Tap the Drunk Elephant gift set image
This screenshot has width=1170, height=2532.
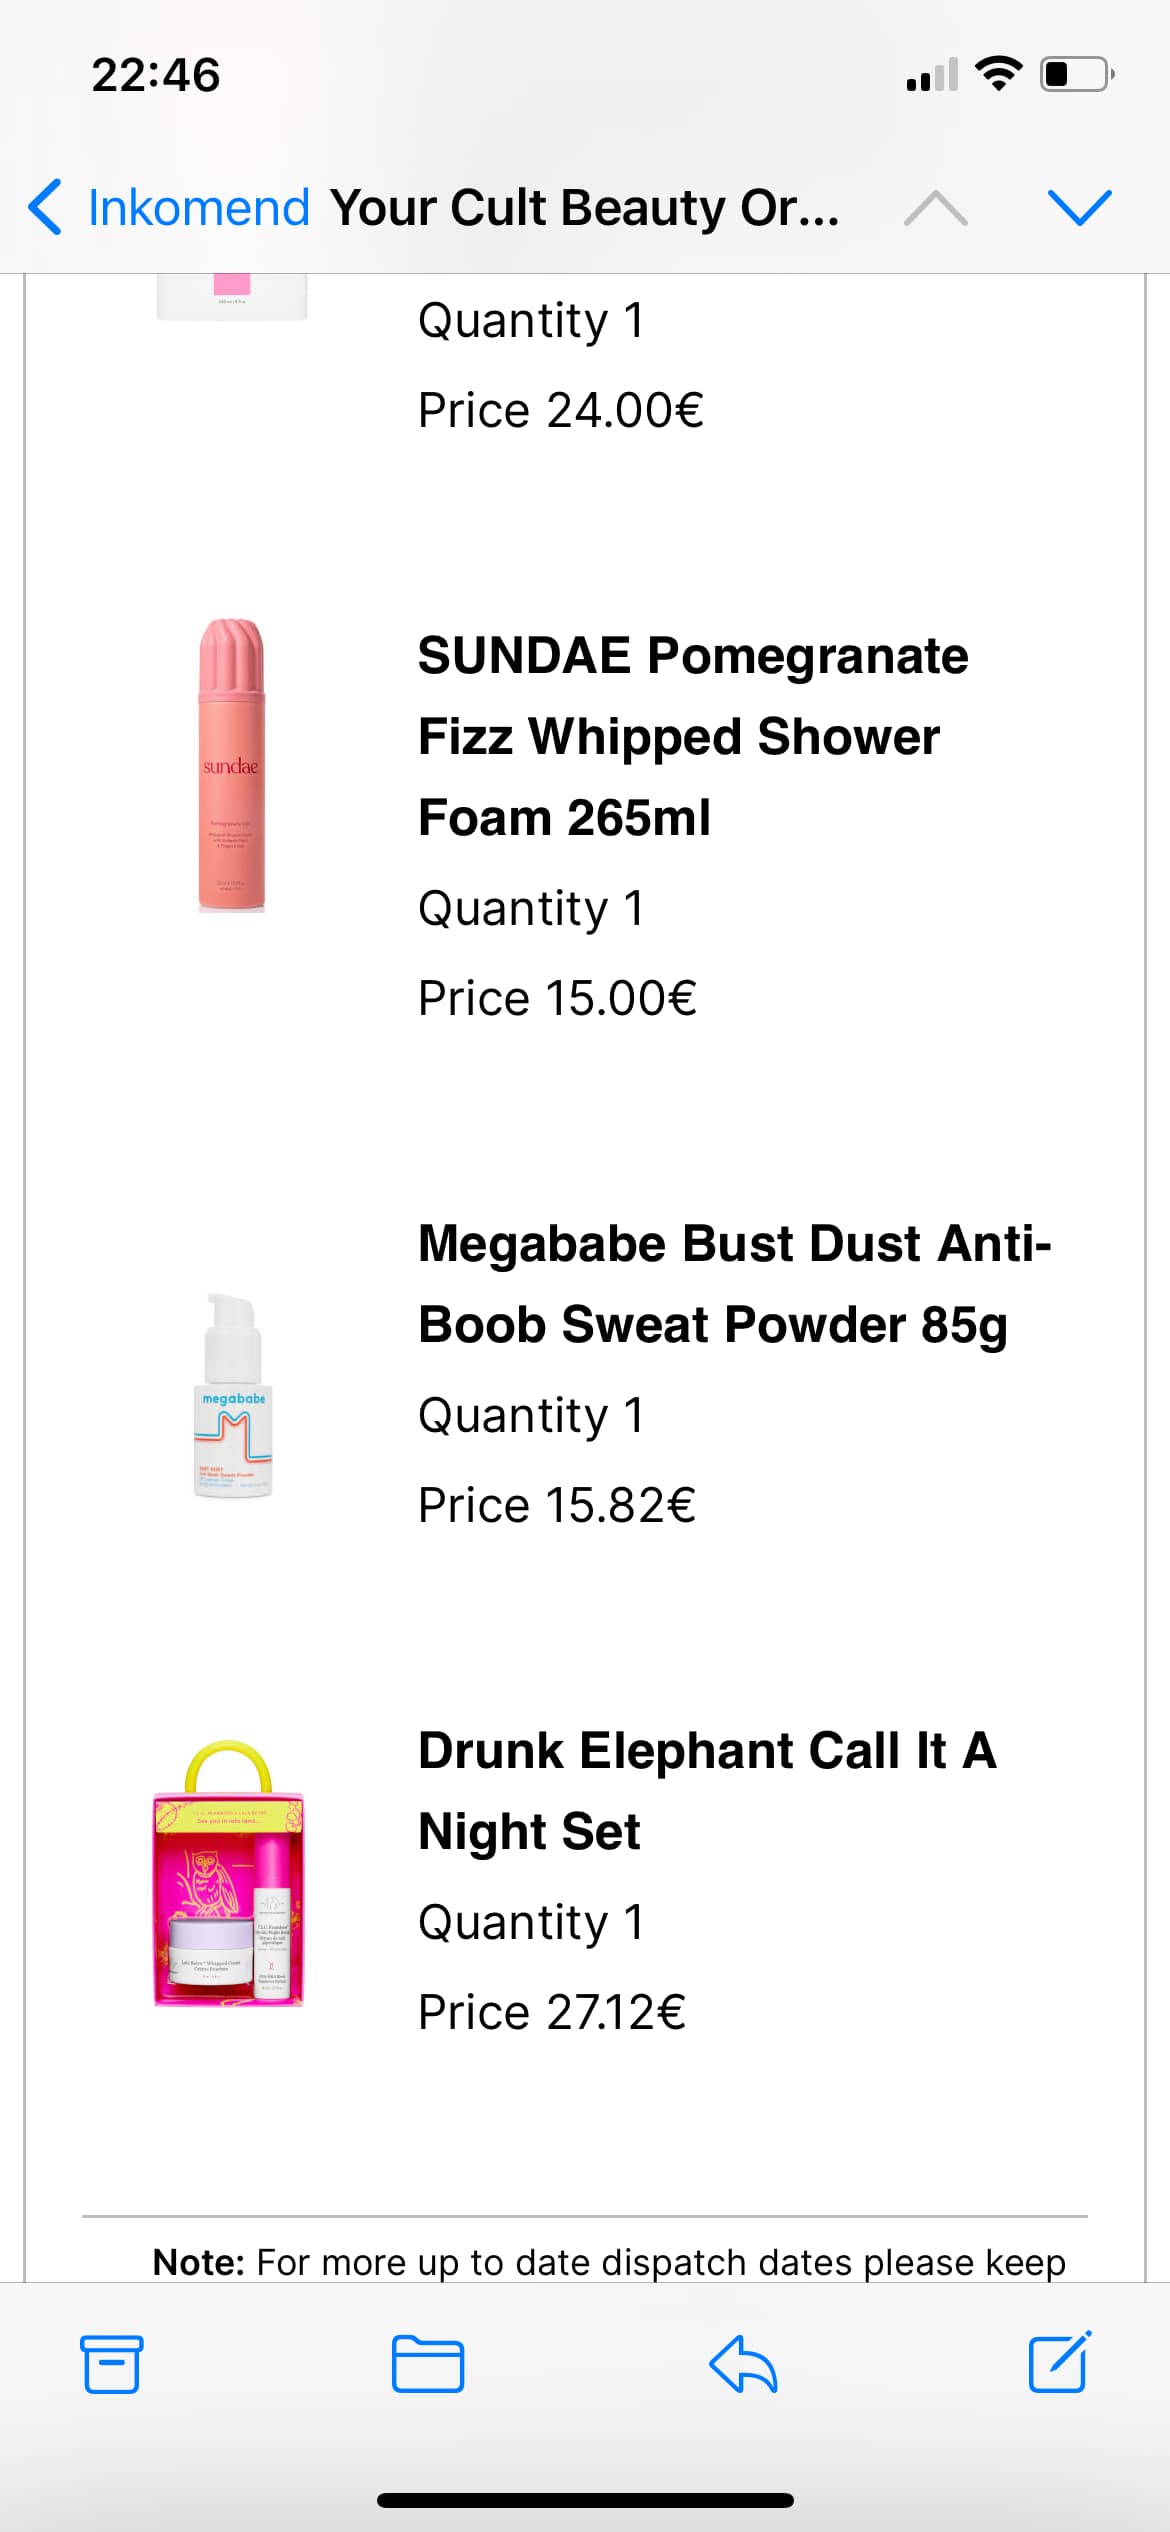[229, 1875]
